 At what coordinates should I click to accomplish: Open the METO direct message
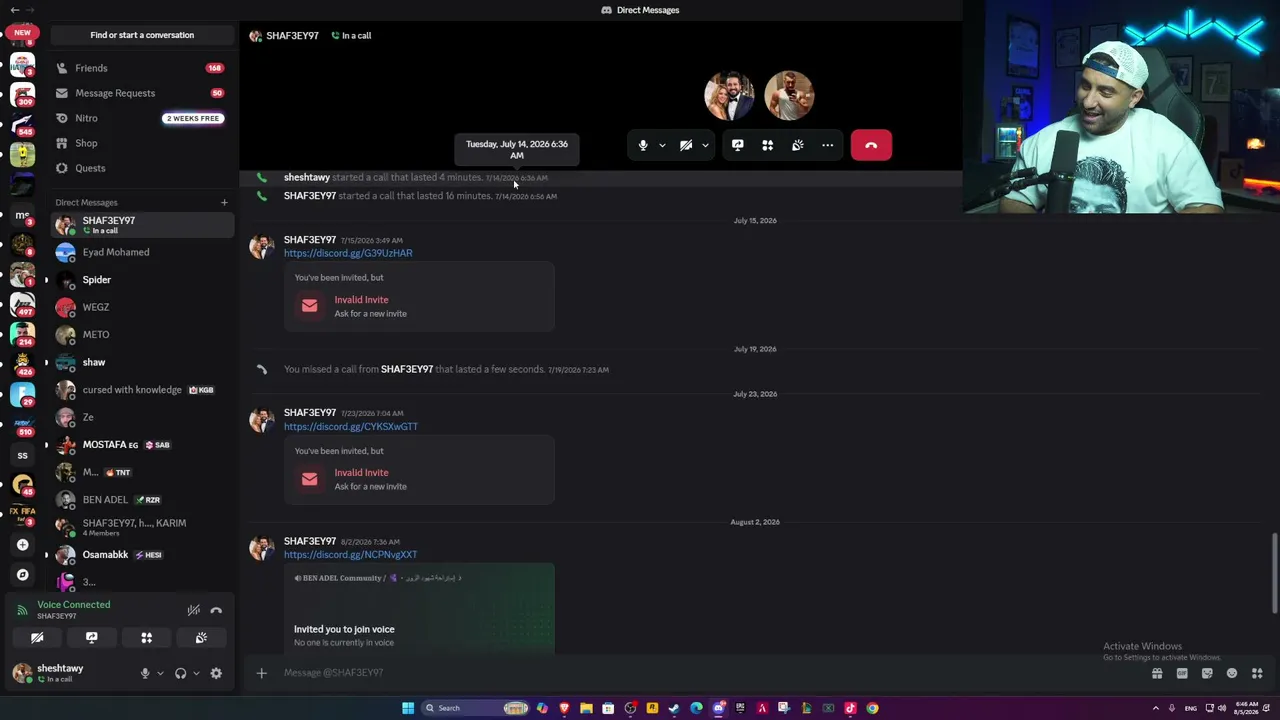tap(142, 335)
